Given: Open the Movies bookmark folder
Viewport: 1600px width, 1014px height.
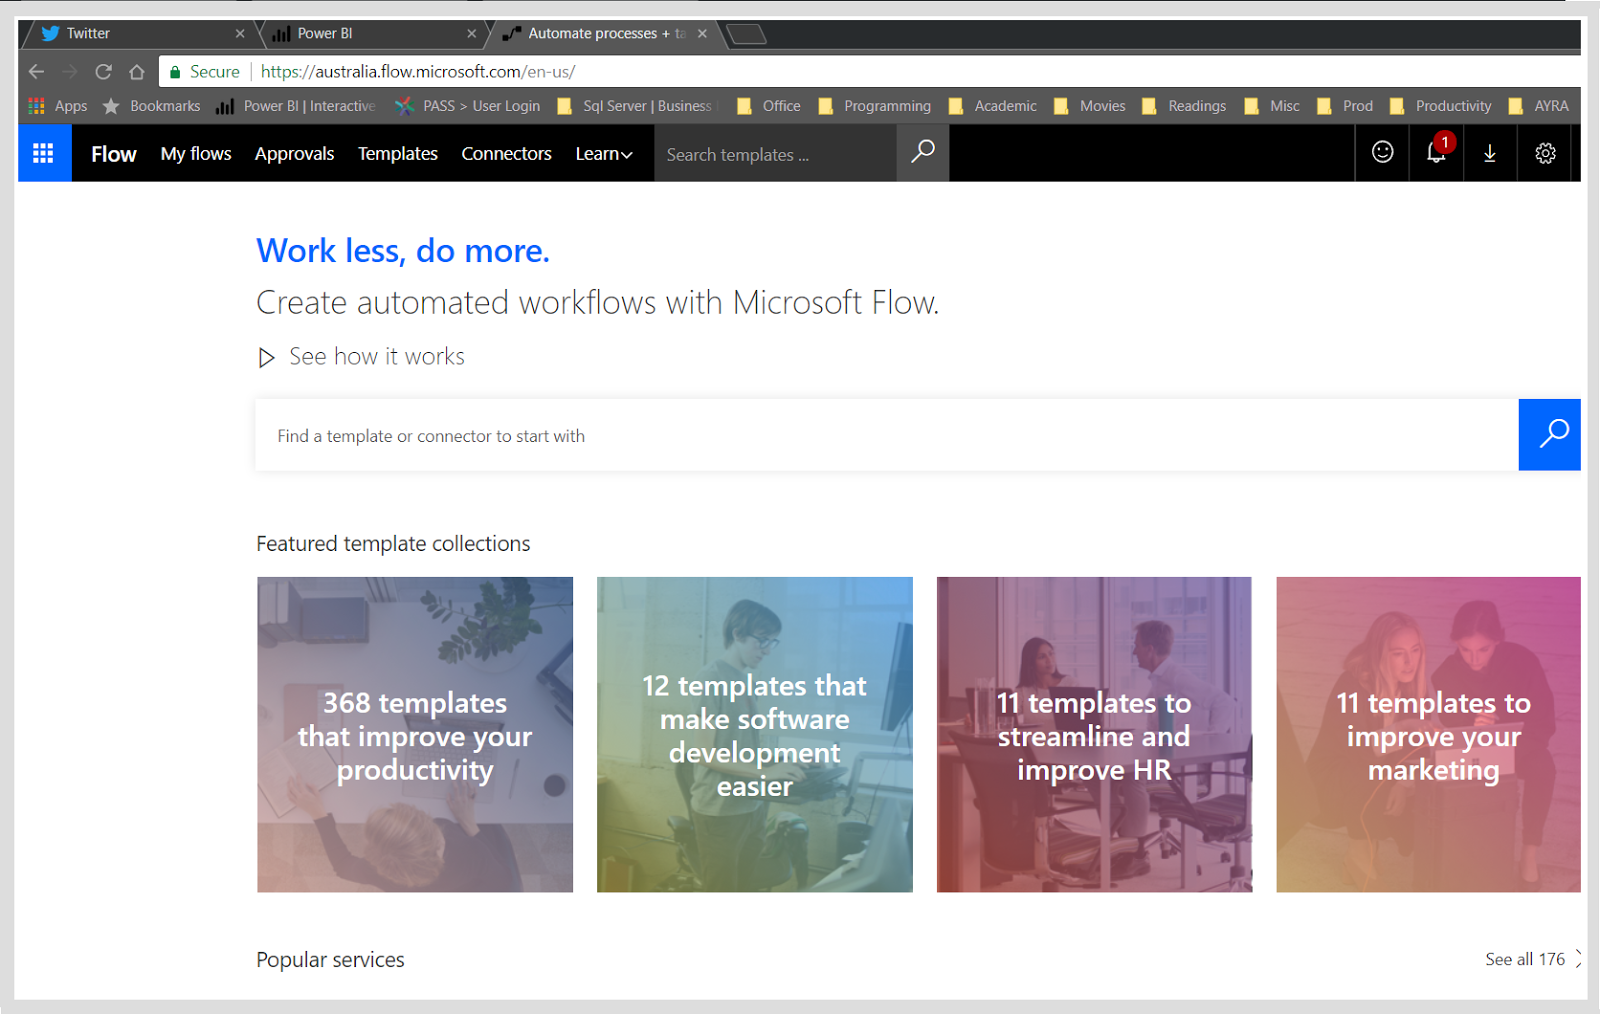Looking at the screenshot, I should (x=1090, y=106).
